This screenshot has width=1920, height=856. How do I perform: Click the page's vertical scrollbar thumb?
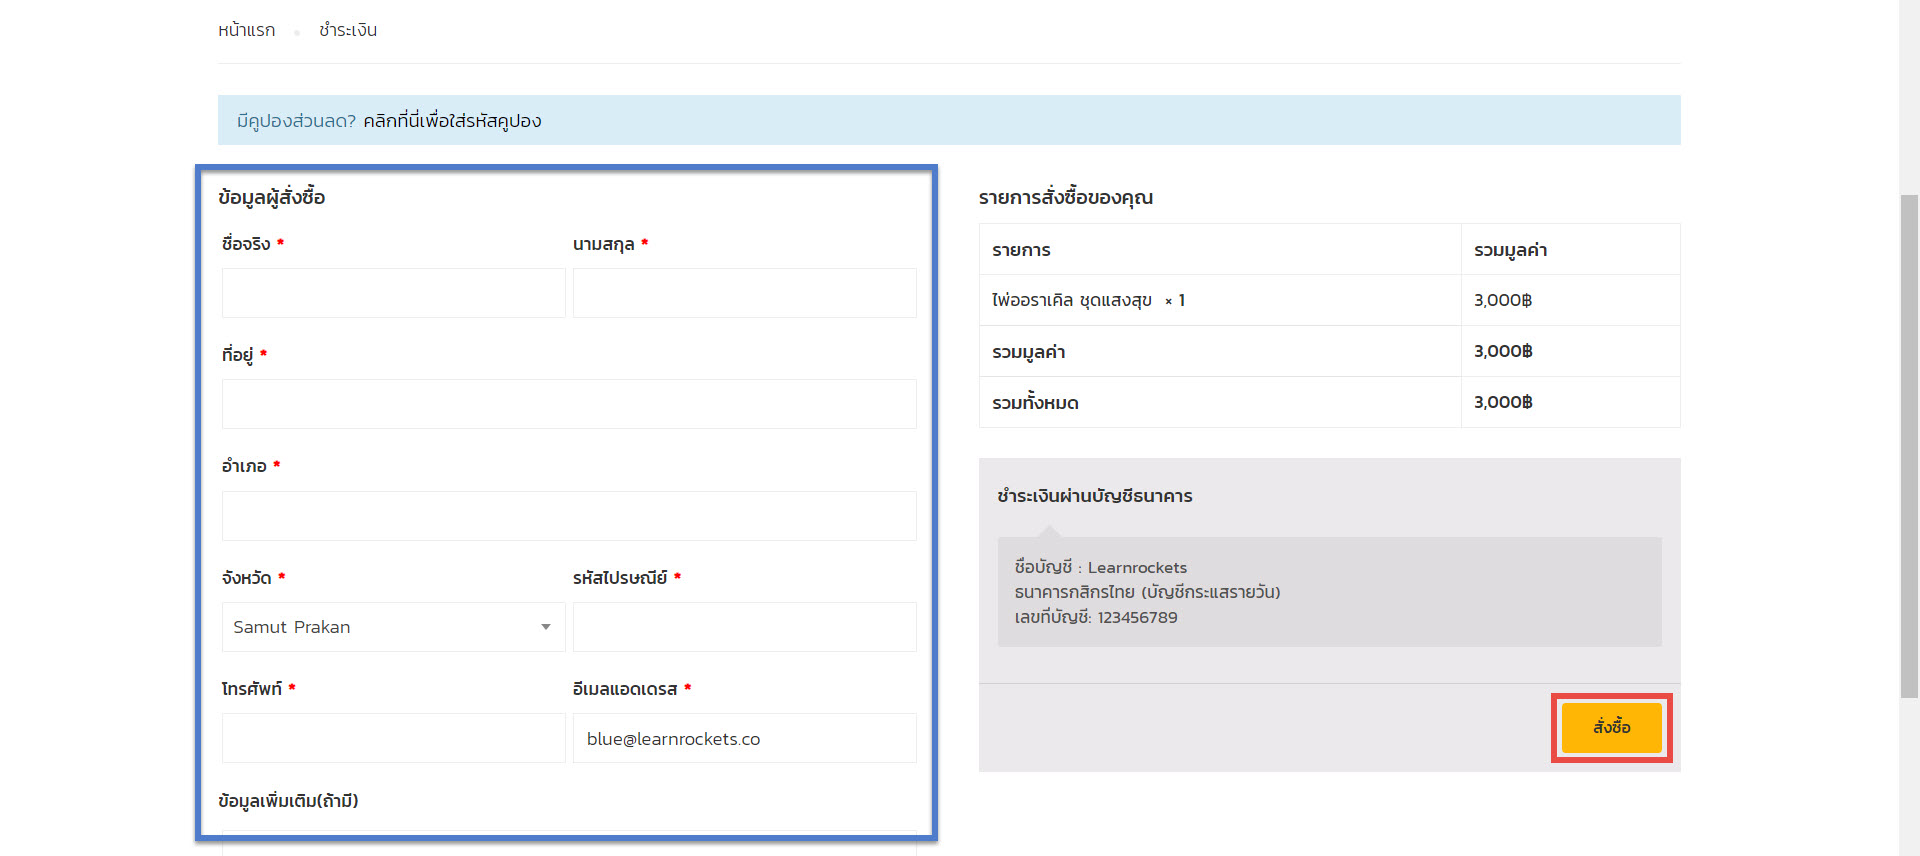point(1909,445)
